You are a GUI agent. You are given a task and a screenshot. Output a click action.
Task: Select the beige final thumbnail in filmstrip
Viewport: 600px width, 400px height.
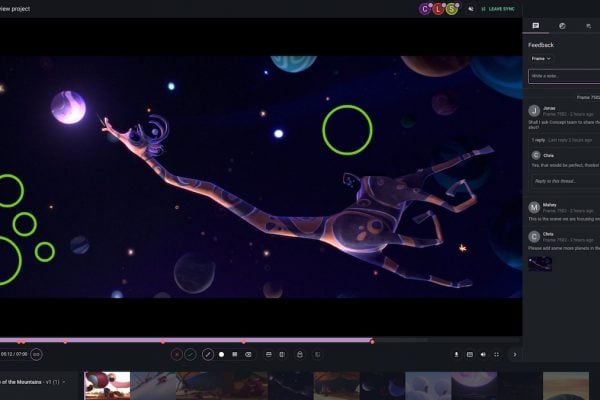coord(566,386)
